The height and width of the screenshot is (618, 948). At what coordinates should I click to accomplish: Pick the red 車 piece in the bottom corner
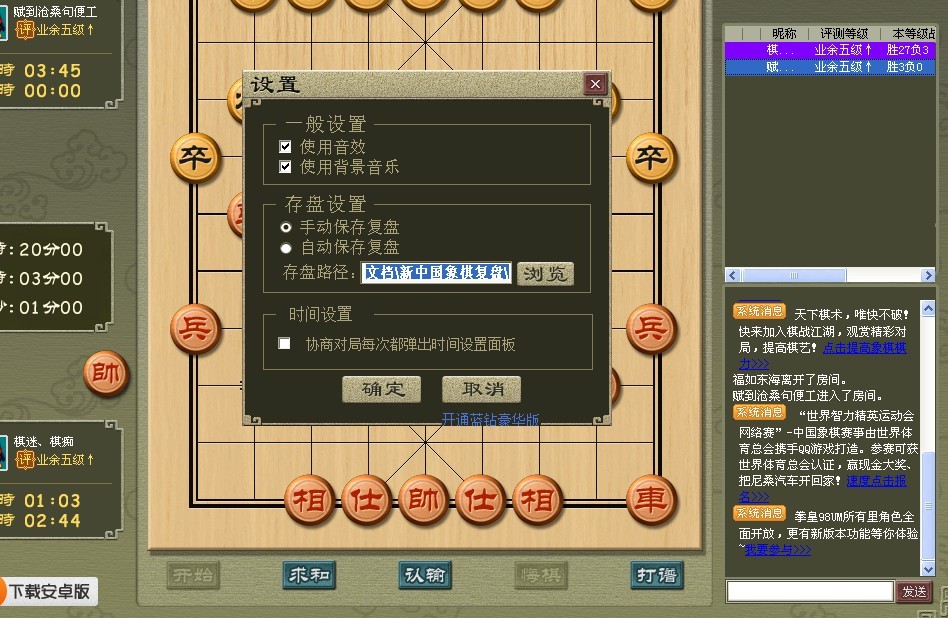[x=651, y=500]
